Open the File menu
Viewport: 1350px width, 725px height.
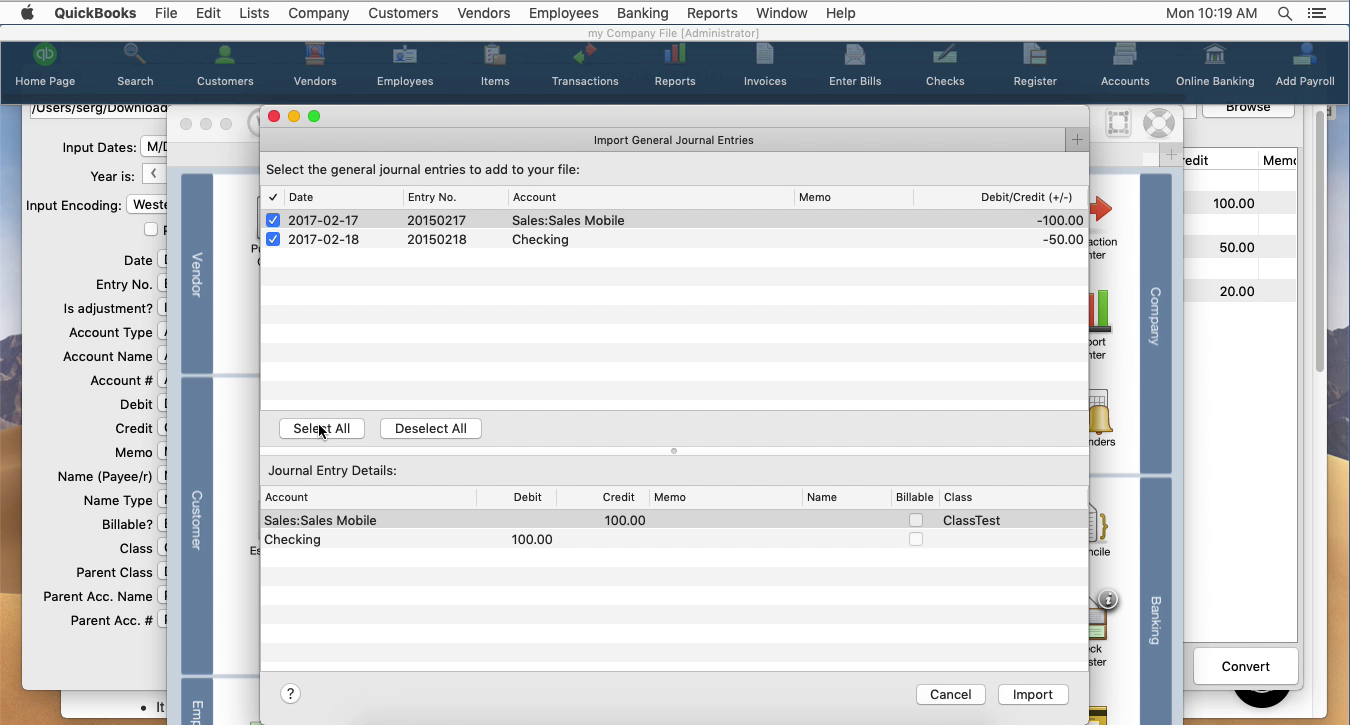[166, 13]
